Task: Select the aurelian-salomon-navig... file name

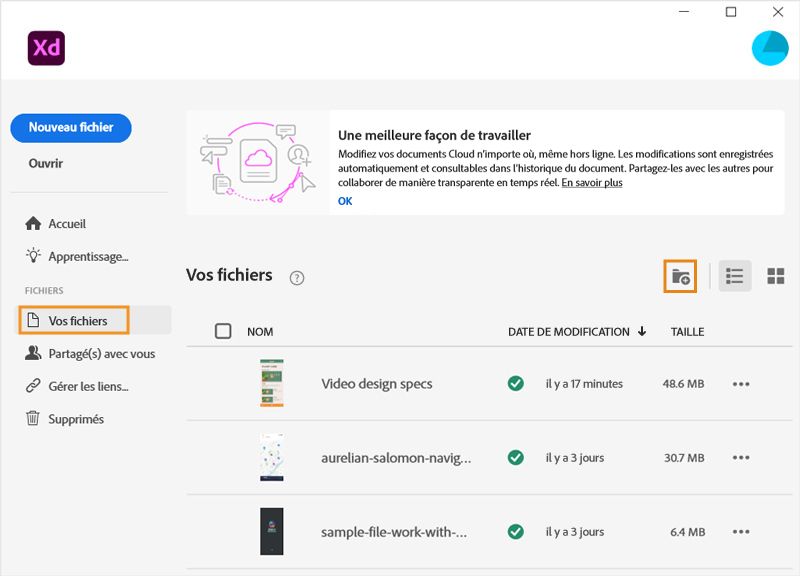Action: click(x=396, y=458)
